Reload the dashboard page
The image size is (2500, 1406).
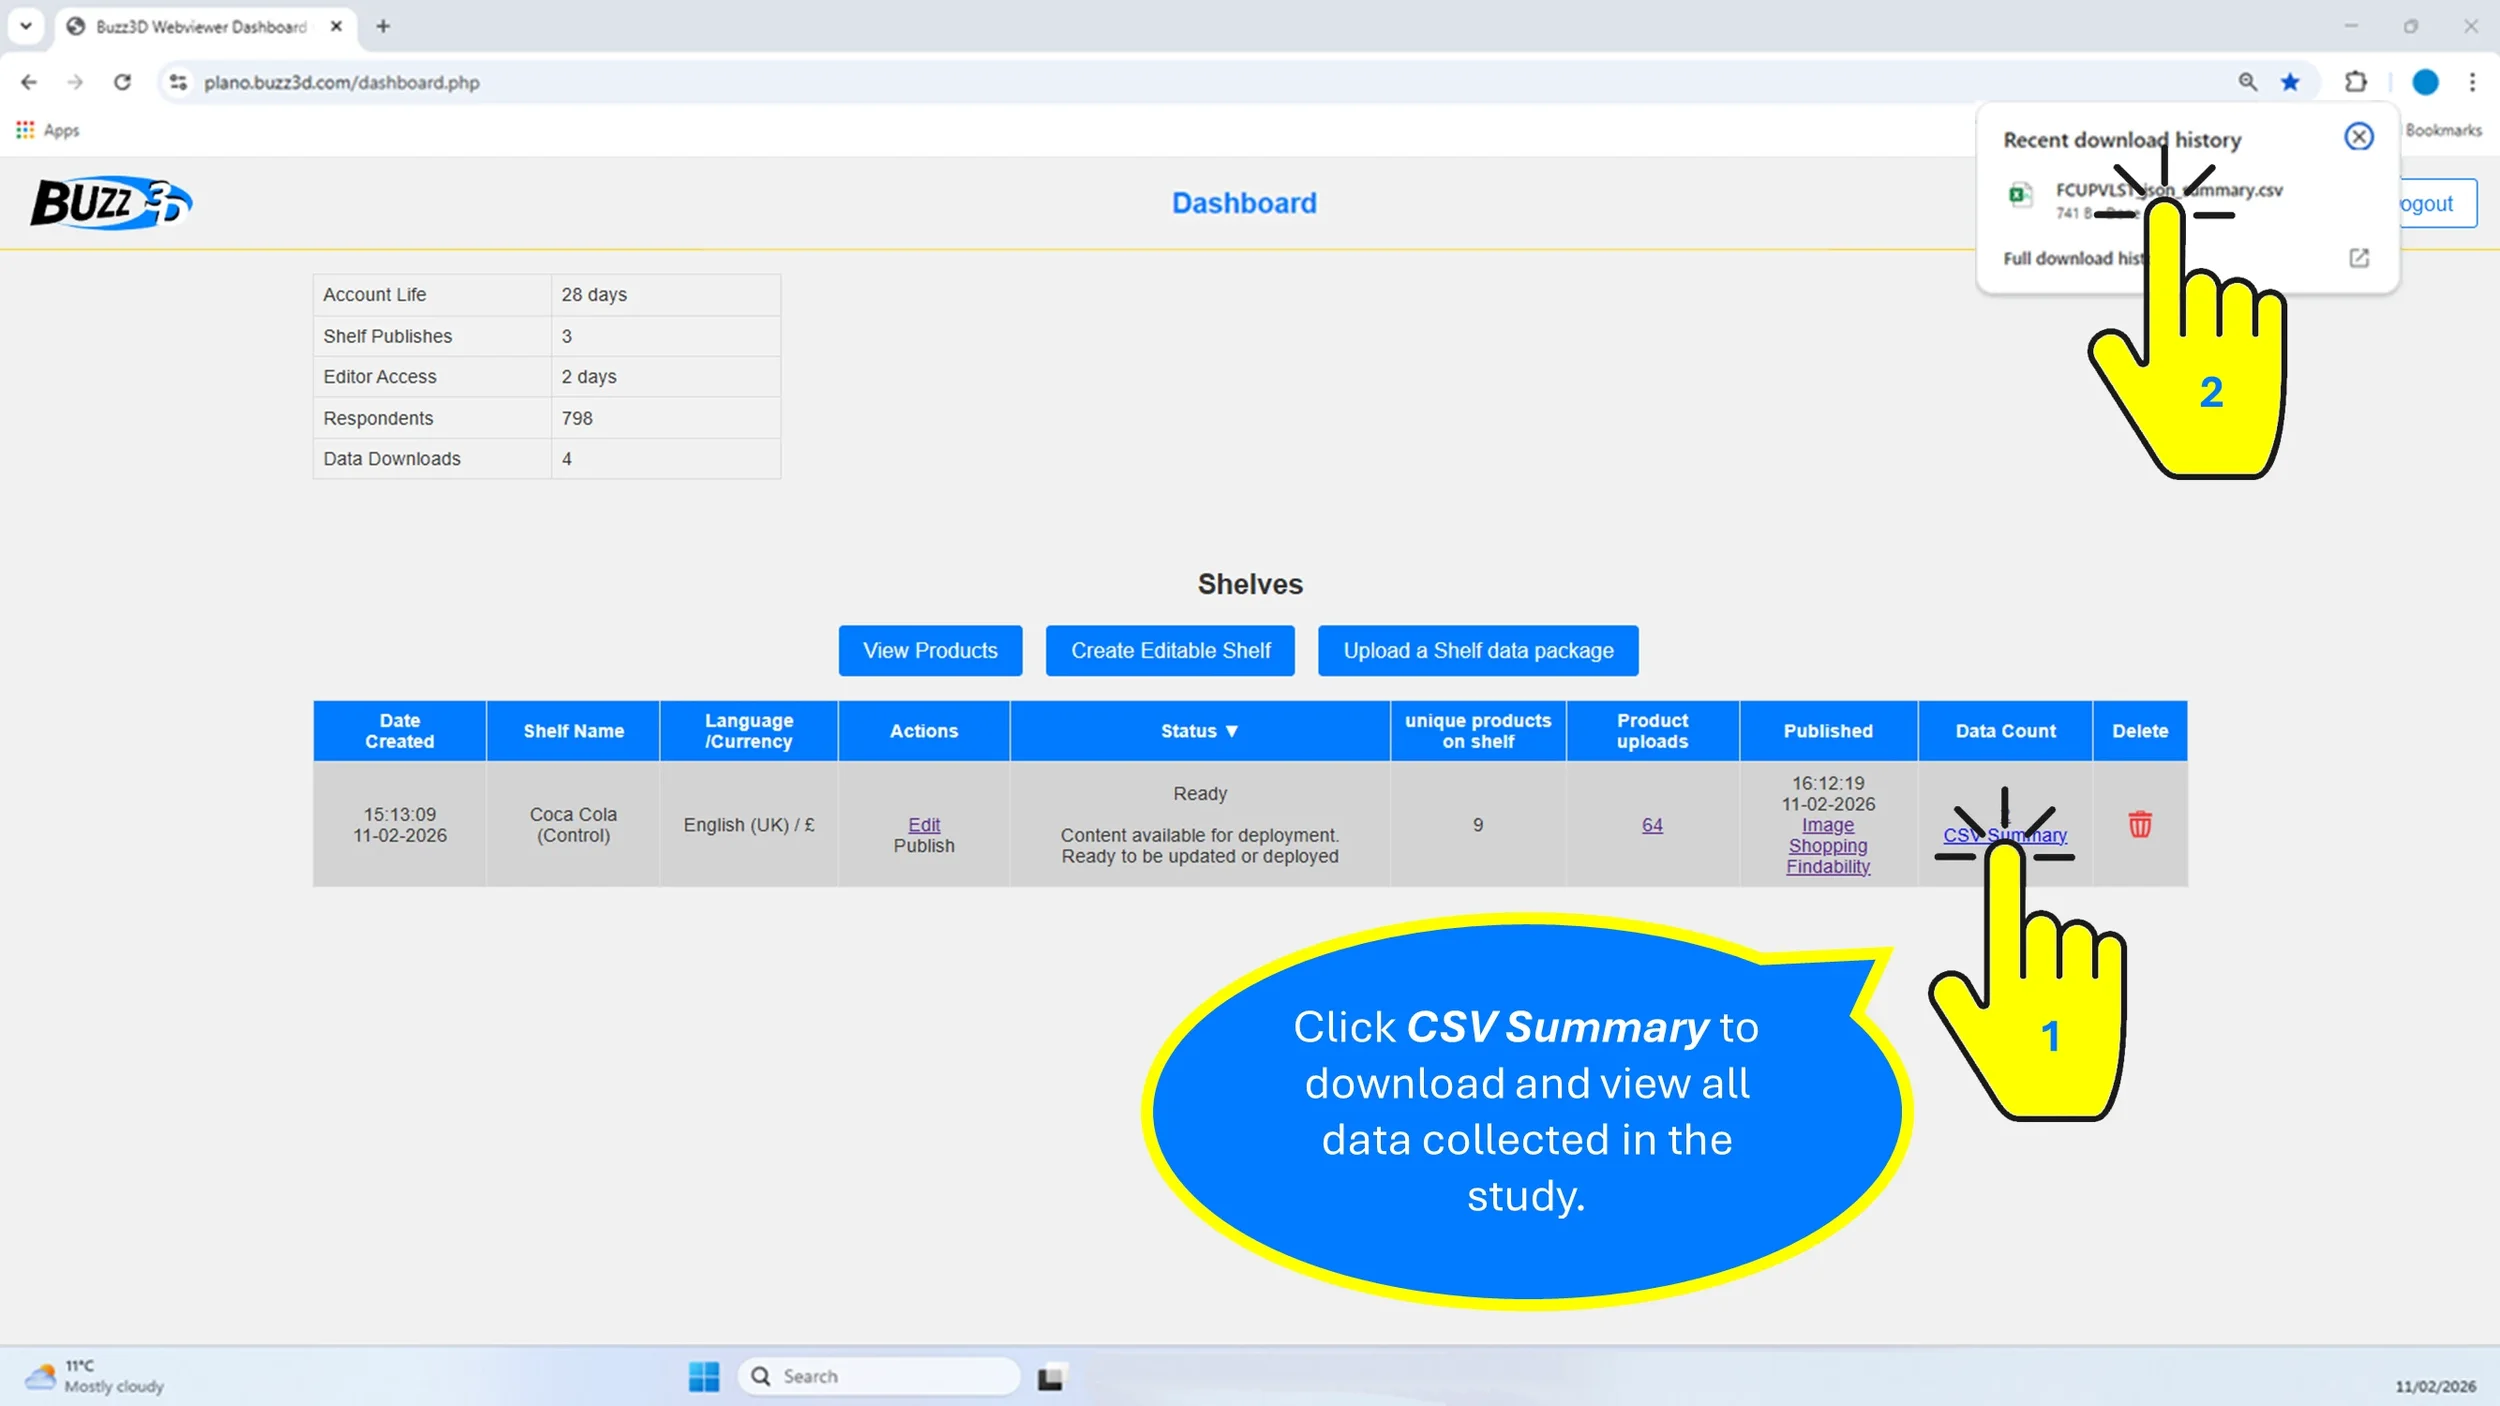click(122, 82)
